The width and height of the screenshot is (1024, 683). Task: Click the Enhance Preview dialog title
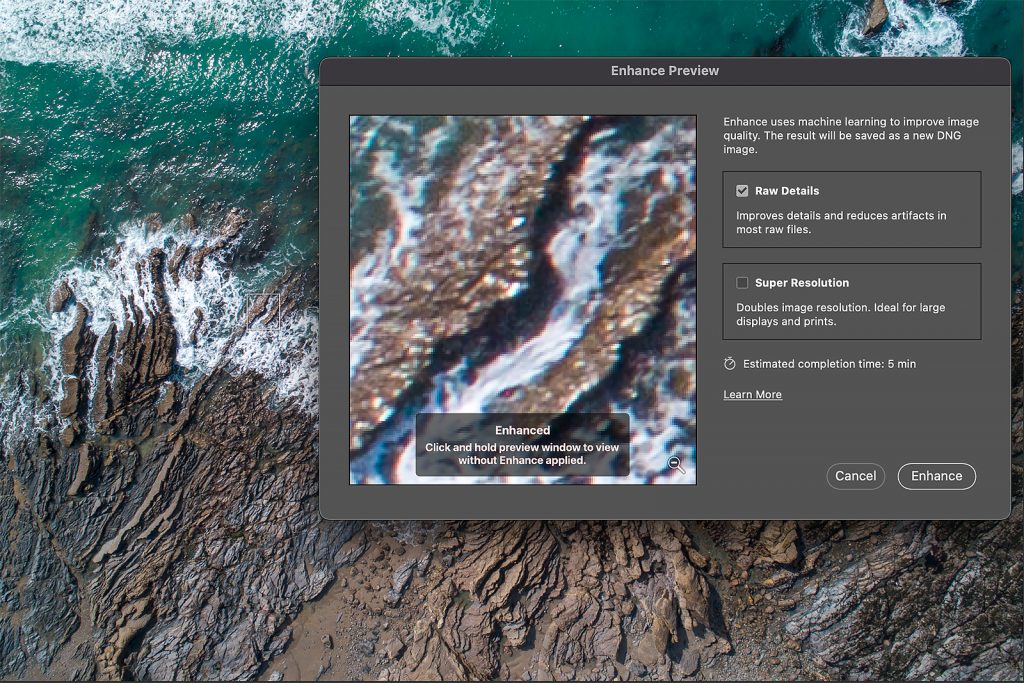click(x=664, y=71)
